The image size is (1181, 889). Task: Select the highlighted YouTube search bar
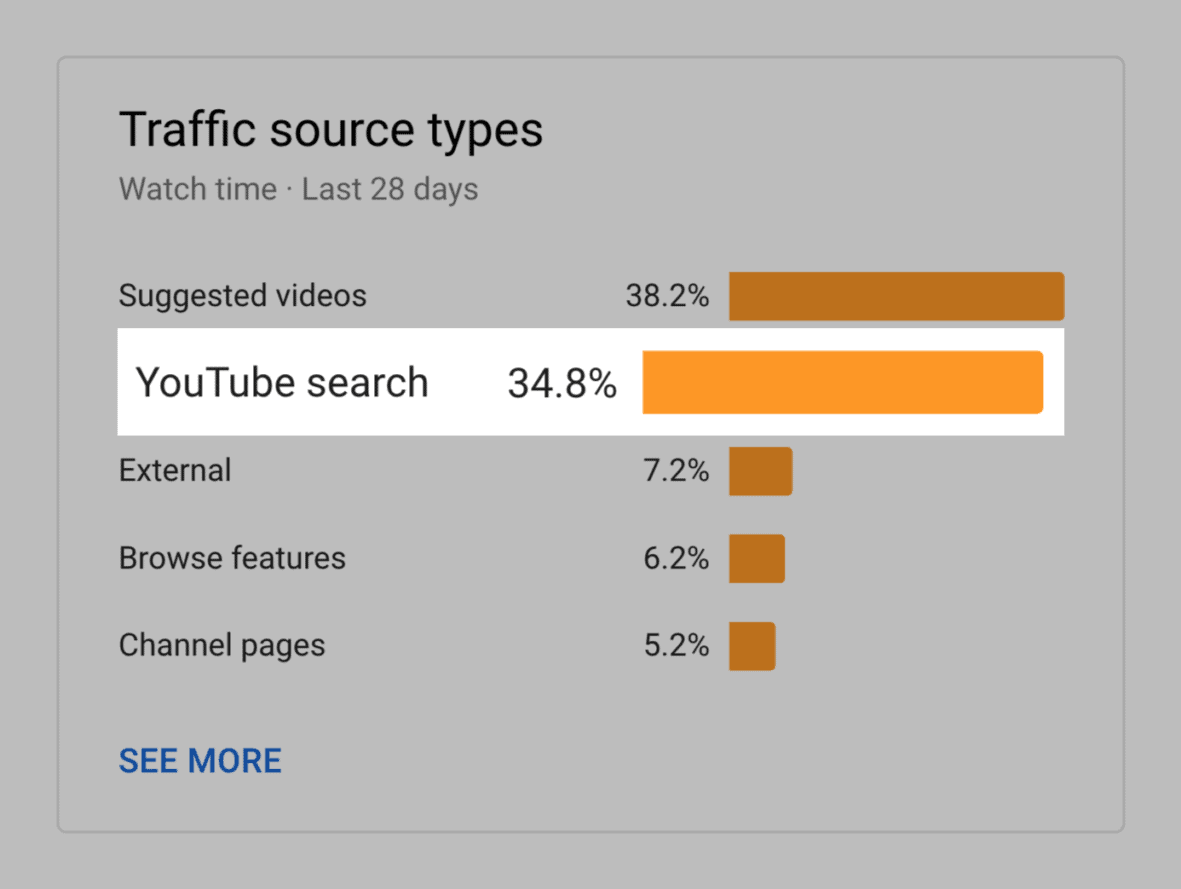tap(843, 382)
